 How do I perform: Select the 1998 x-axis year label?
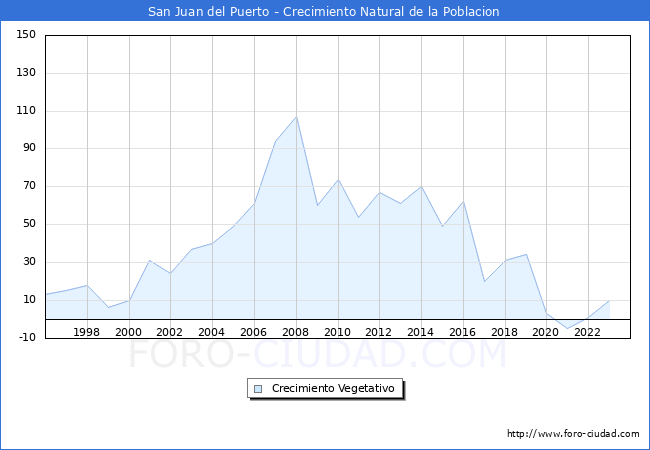(x=86, y=332)
